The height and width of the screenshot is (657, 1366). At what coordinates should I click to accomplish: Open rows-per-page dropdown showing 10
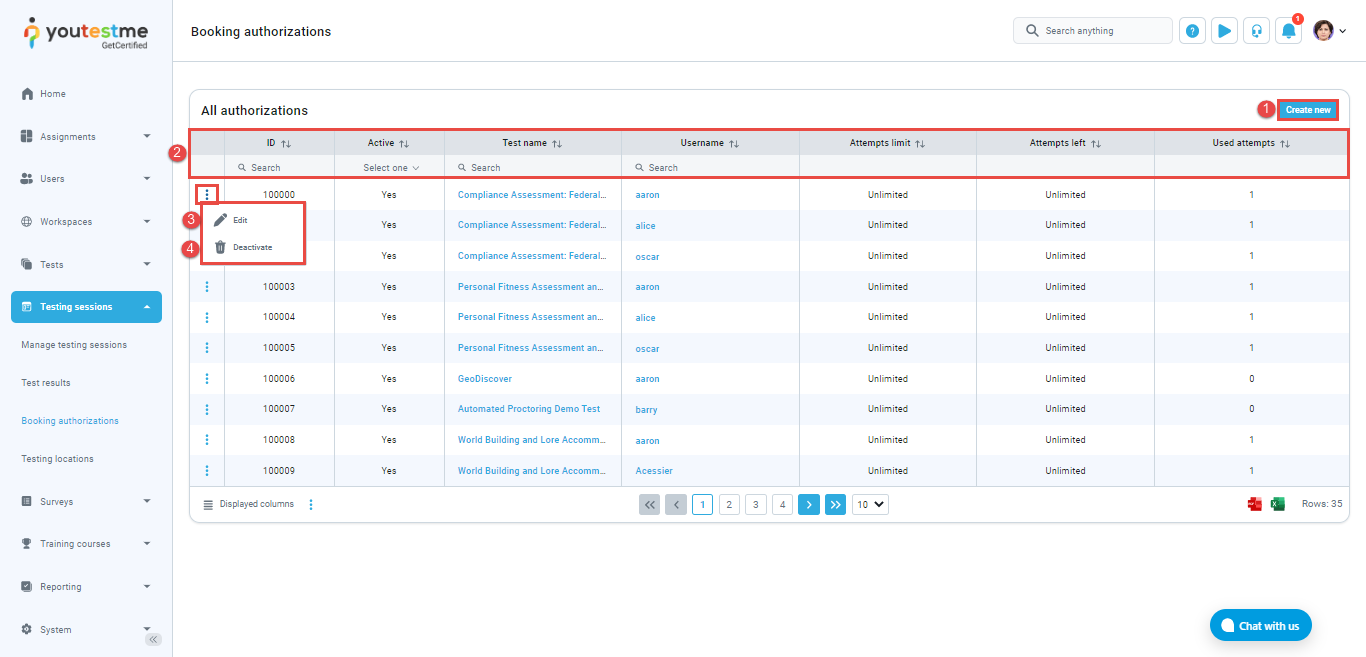(870, 505)
